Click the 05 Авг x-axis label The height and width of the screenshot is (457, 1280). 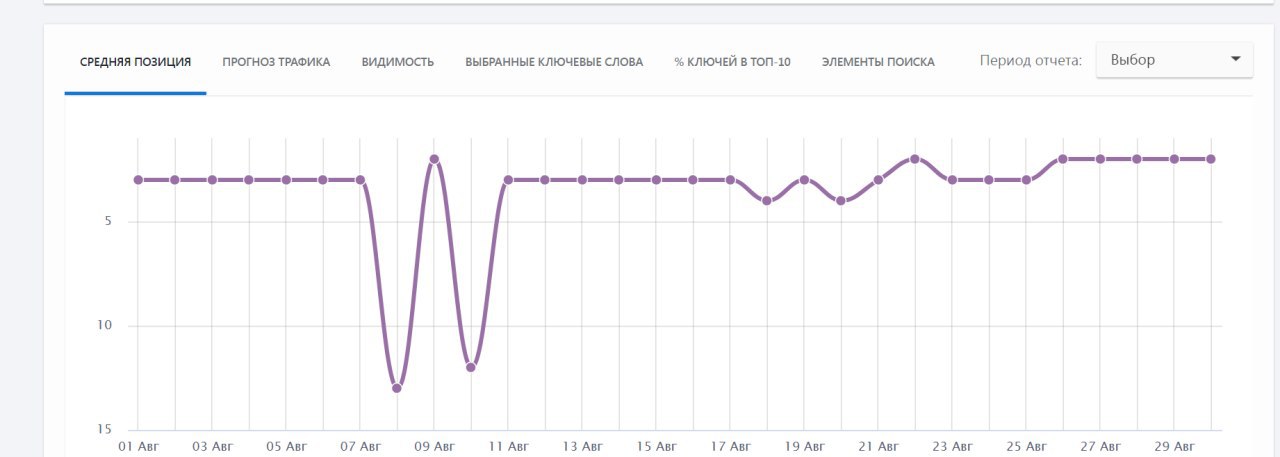point(286,446)
